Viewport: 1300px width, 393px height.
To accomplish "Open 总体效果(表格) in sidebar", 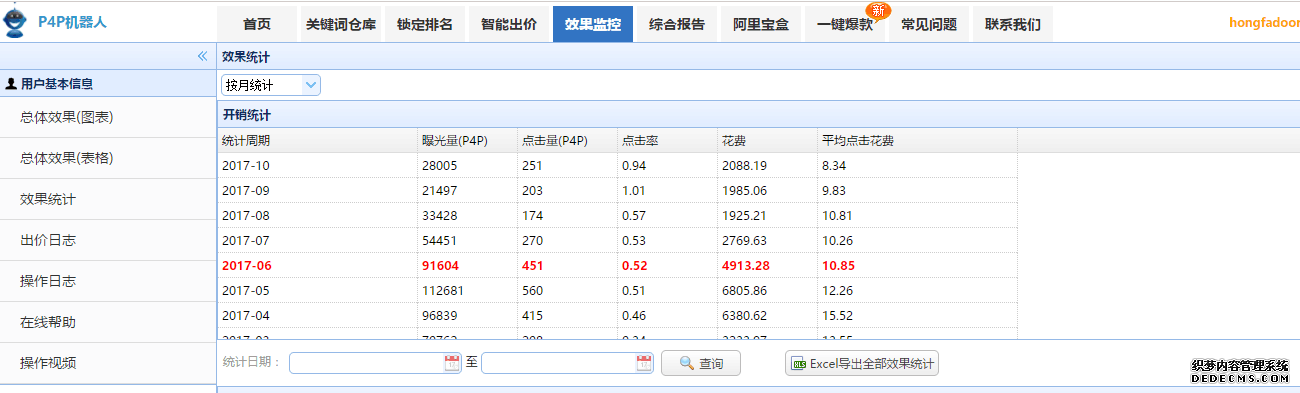I will (108, 158).
